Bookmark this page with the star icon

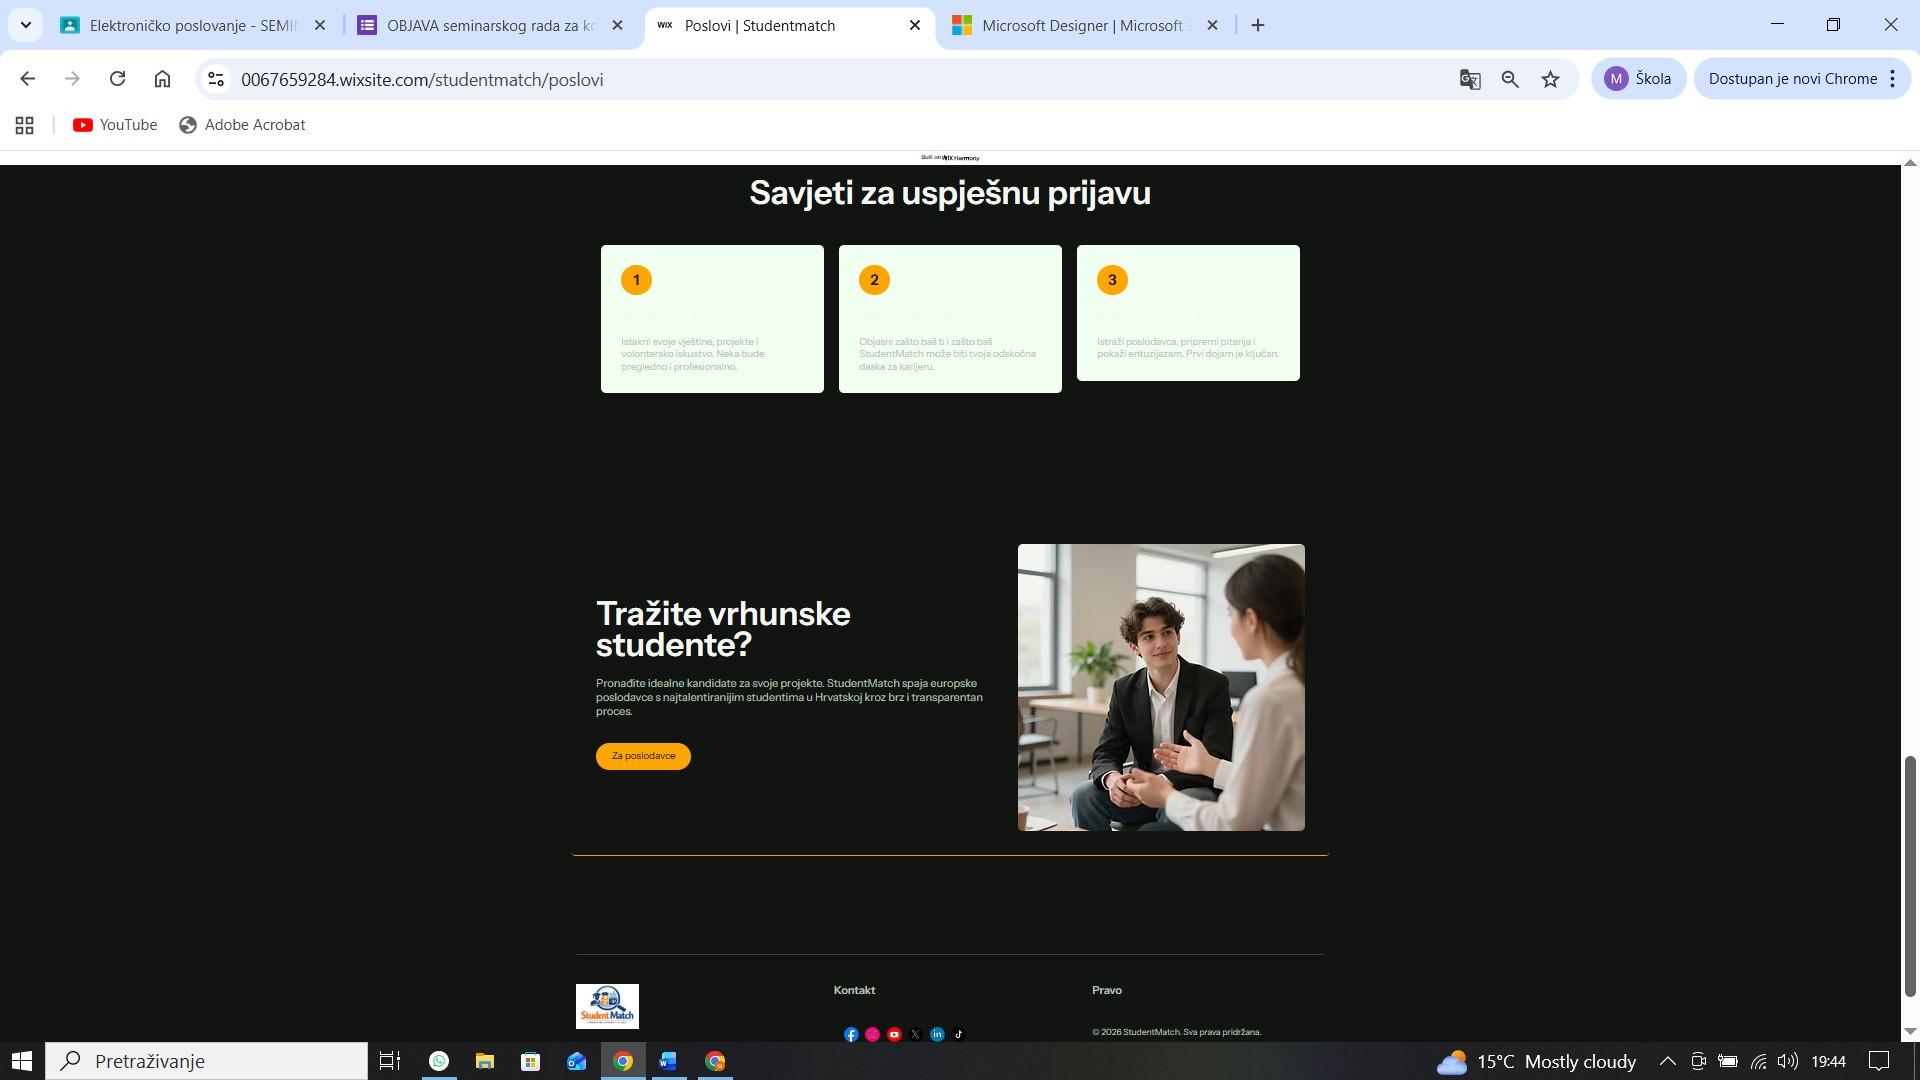[x=1550, y=79]
